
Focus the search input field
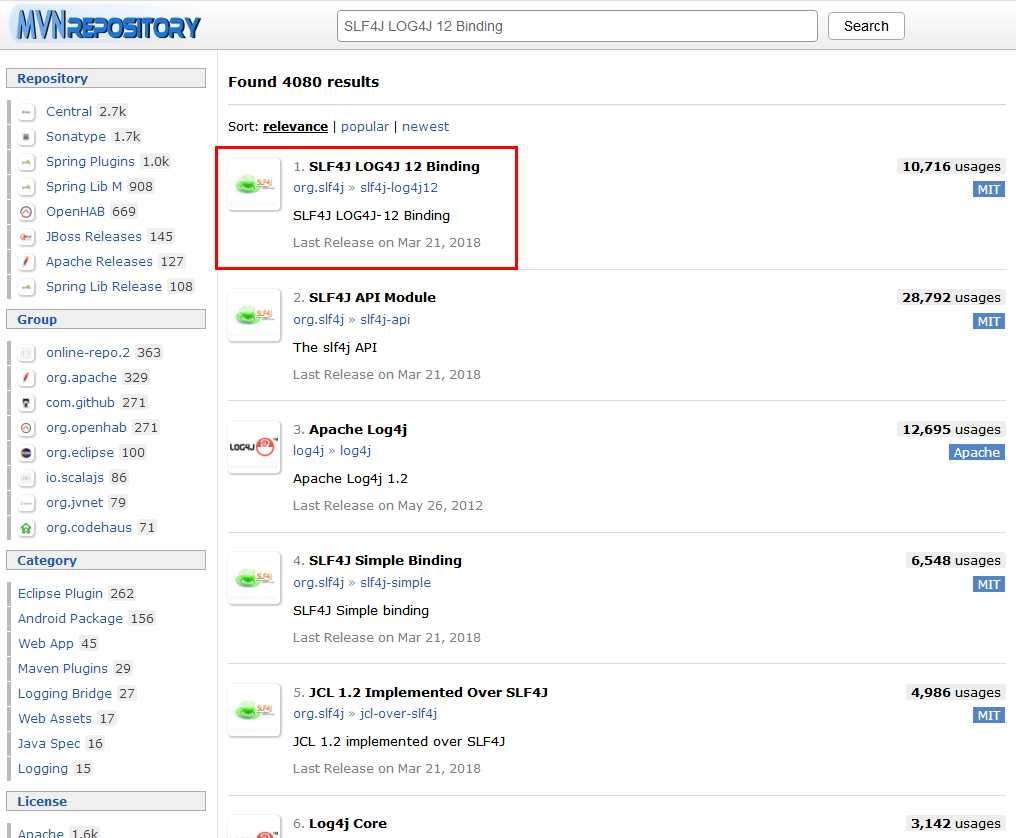pyautogui.click(x=577, y=26)
